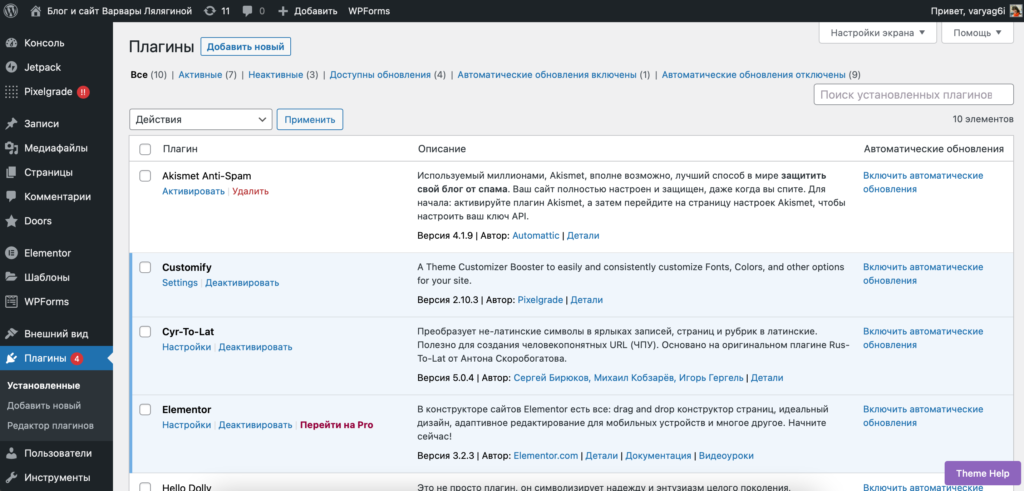Screen dimensions: 1024x491
Task: Click the plugin search input field
Action: pos(905,95)
